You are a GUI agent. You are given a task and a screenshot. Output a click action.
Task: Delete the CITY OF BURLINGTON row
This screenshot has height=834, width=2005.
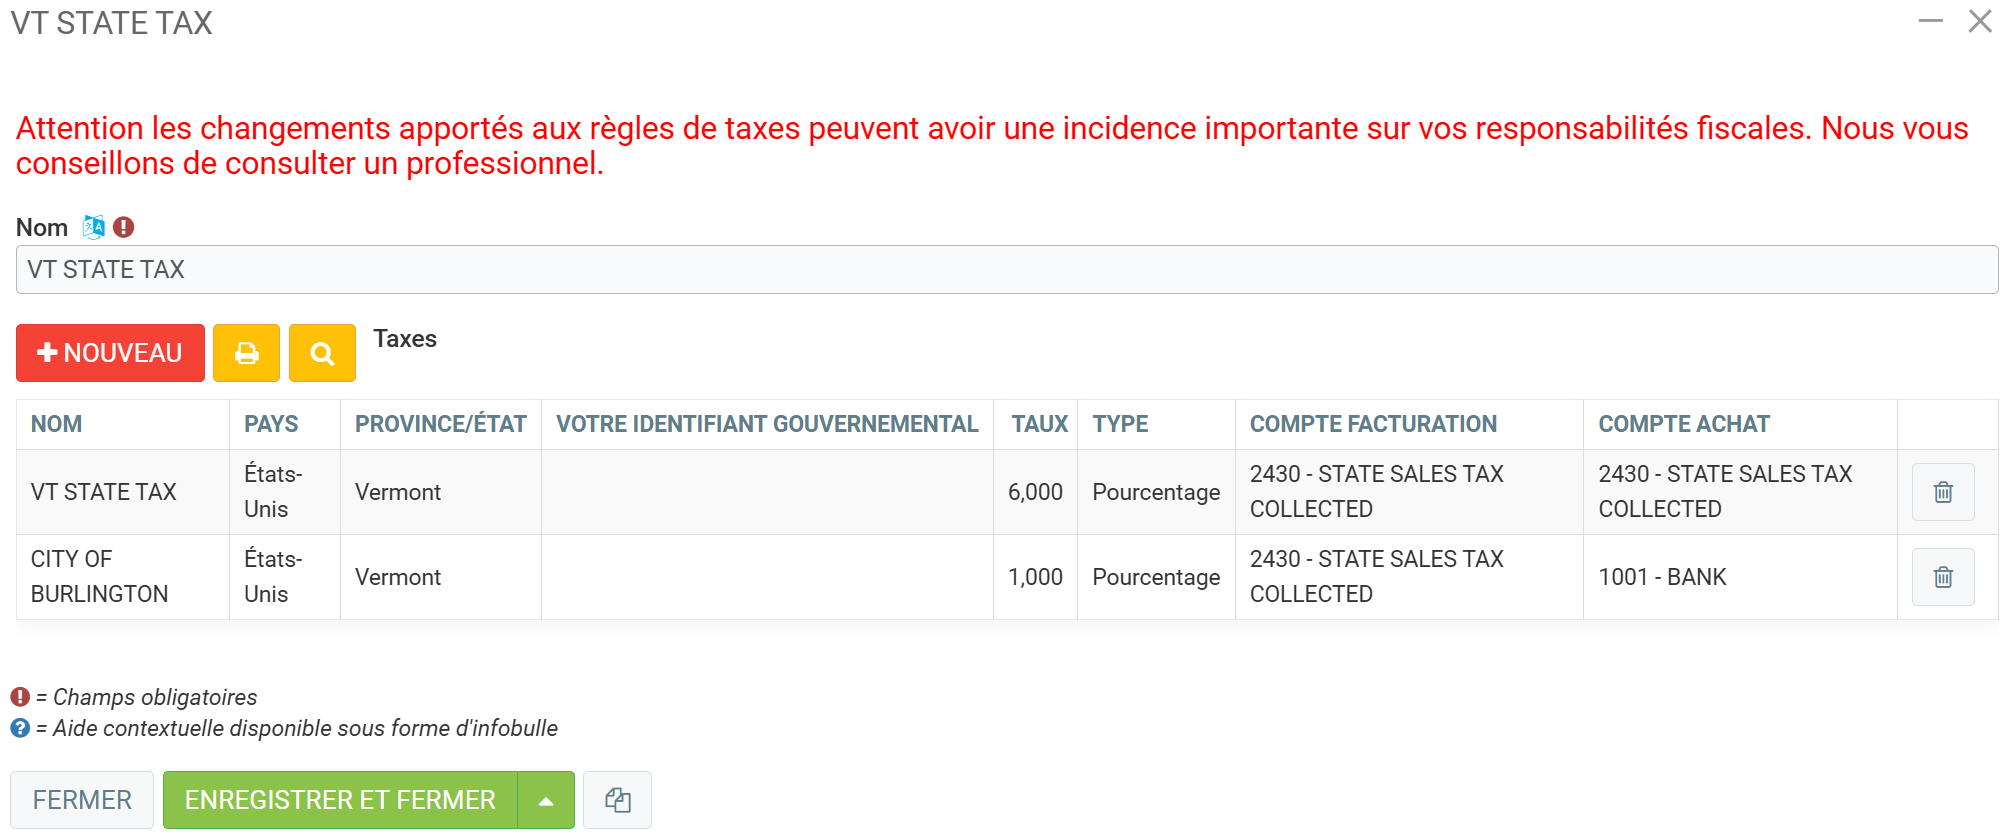point(1942,577)
